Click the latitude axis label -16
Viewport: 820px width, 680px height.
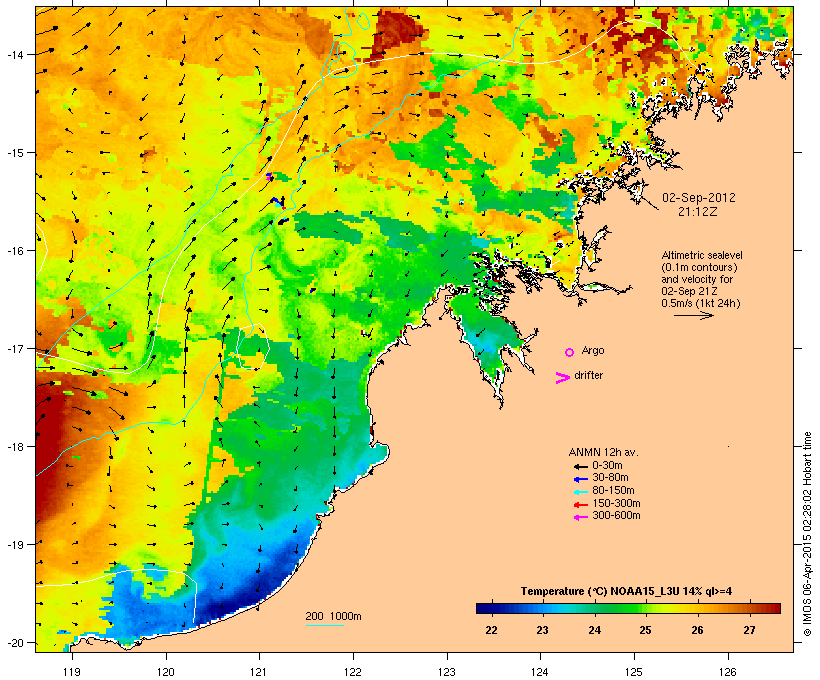(14, 251)
